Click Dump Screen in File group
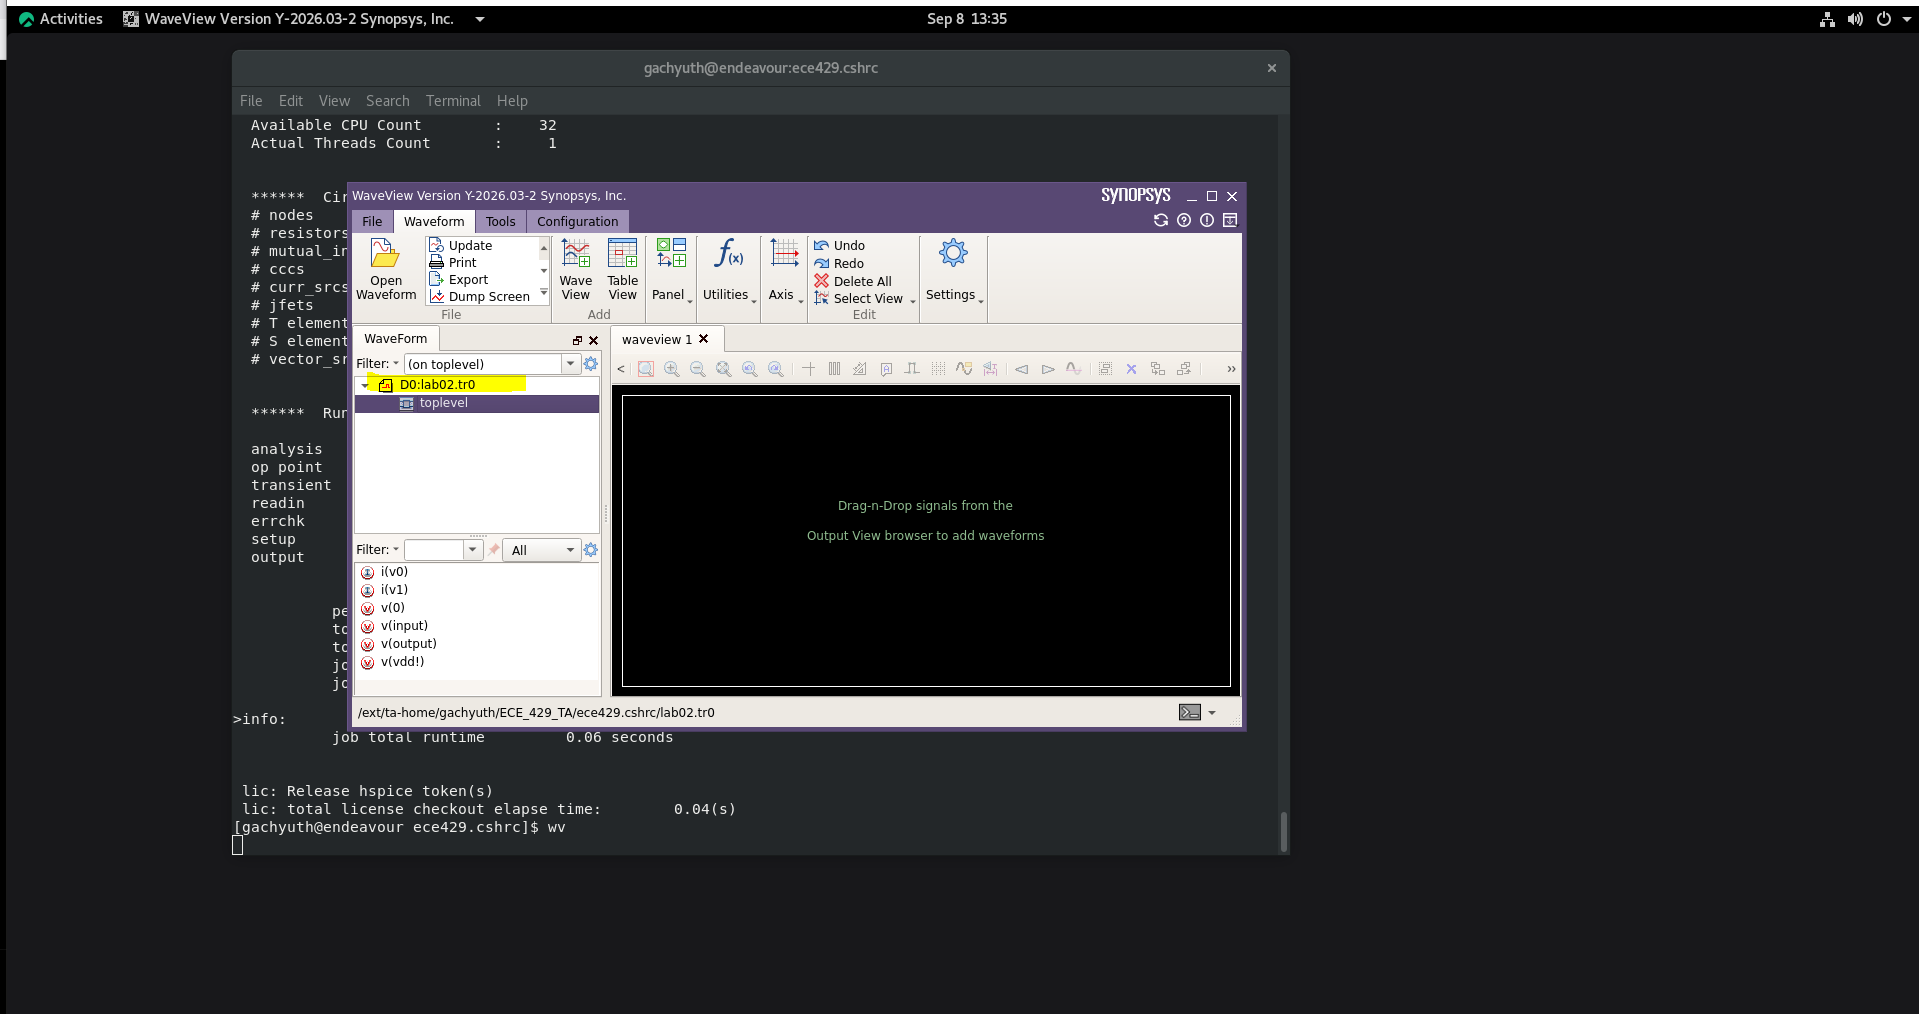 (480, 297)
